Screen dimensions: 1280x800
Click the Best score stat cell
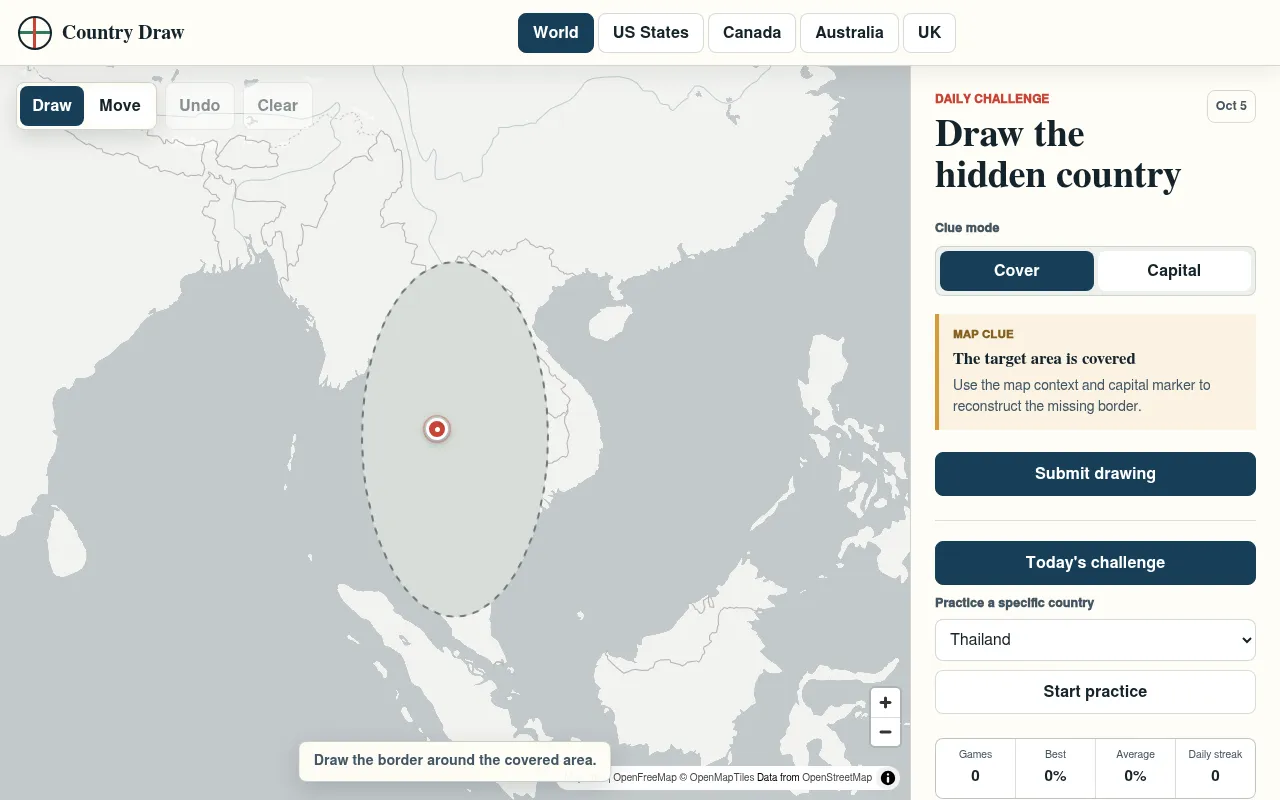point(1055,767)
